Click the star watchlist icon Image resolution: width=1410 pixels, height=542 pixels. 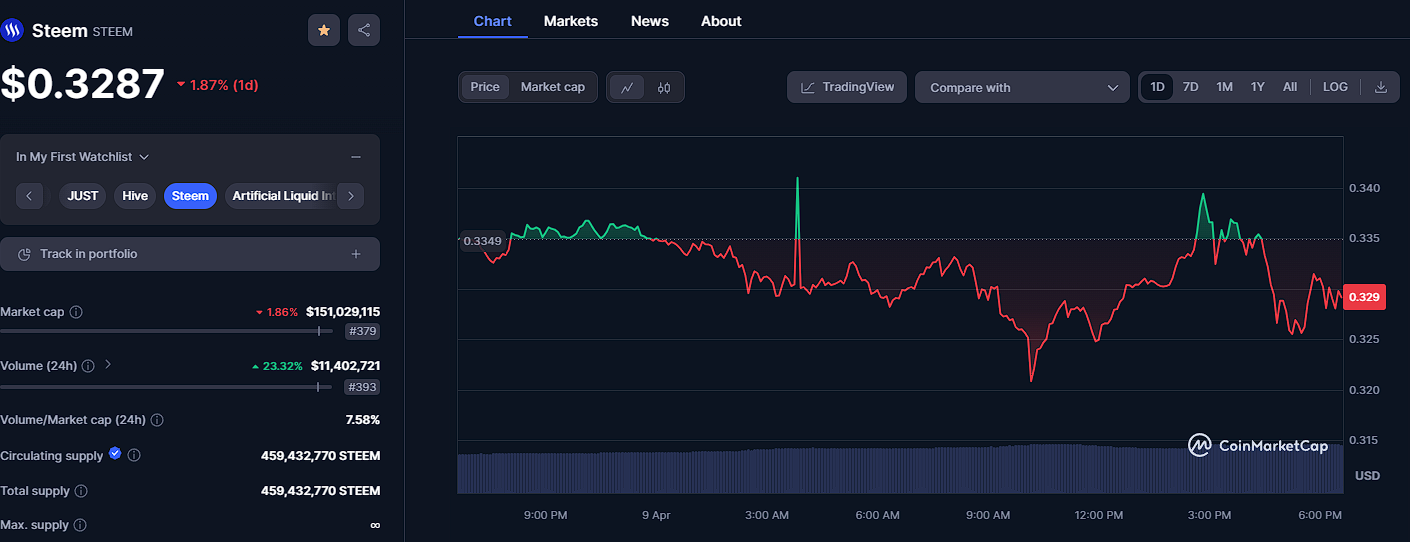(x=324, y=30)
